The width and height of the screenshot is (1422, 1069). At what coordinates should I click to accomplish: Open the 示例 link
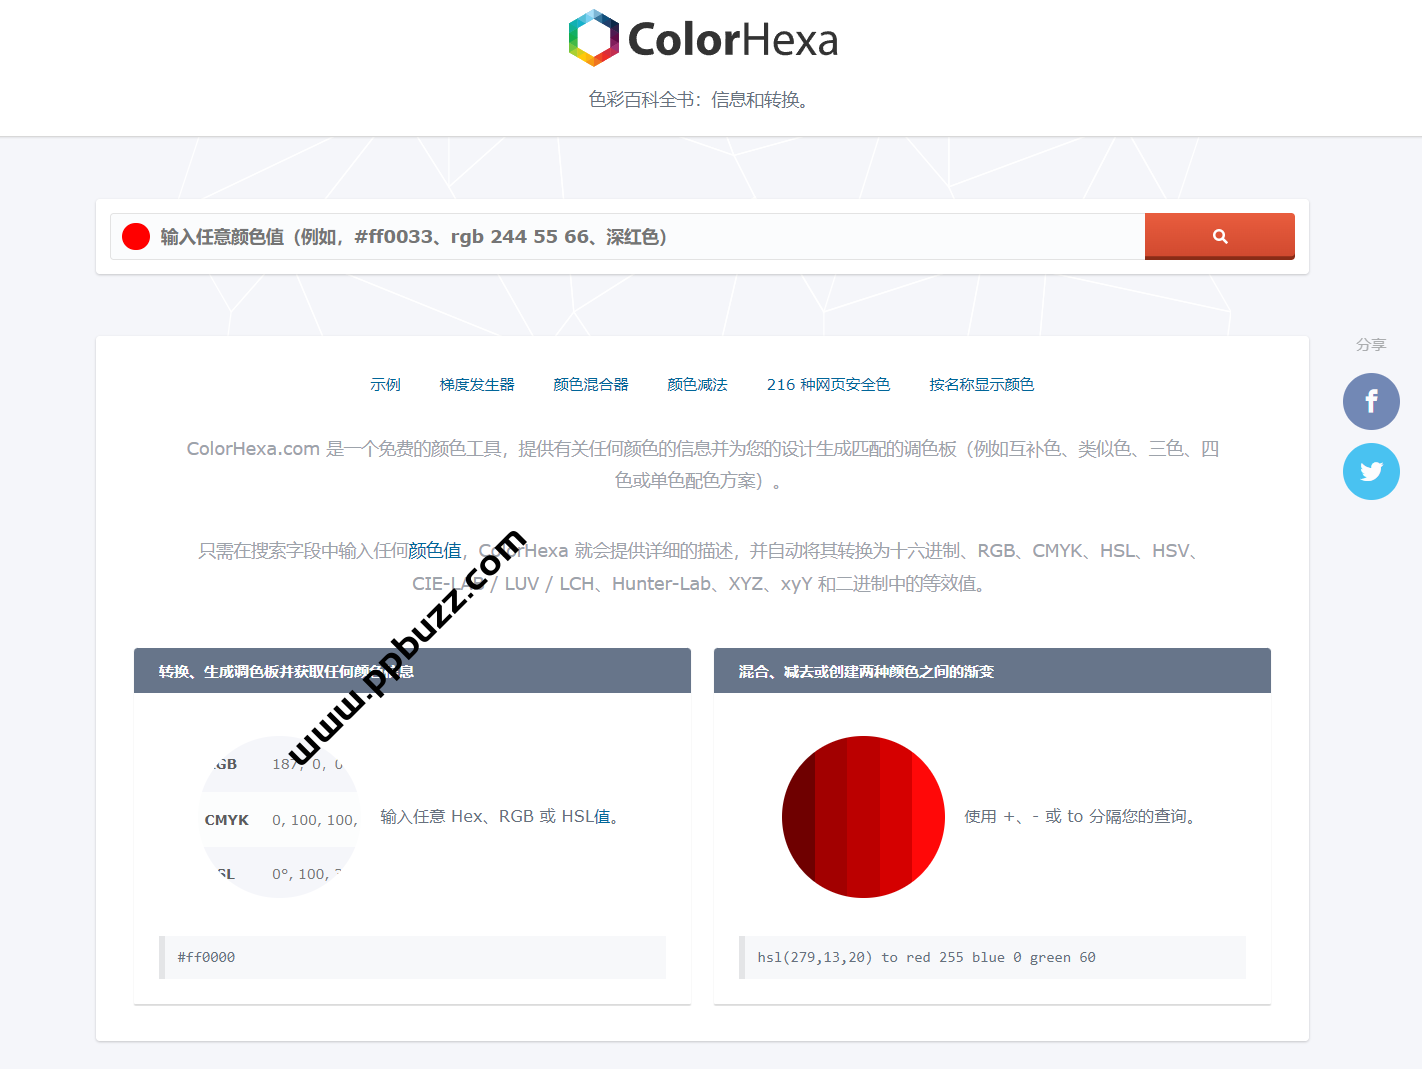(385, 384)
